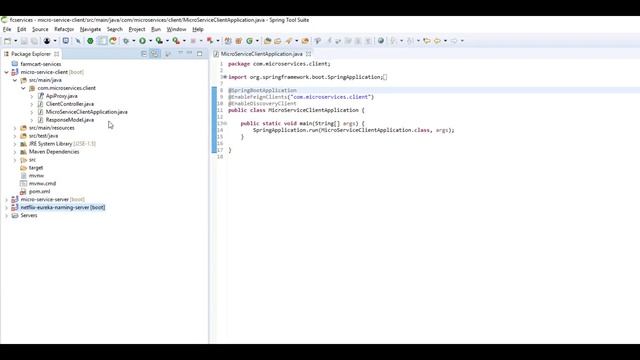Click the Open Type icon
640x360 pixels.
click(x=267, y=41)
